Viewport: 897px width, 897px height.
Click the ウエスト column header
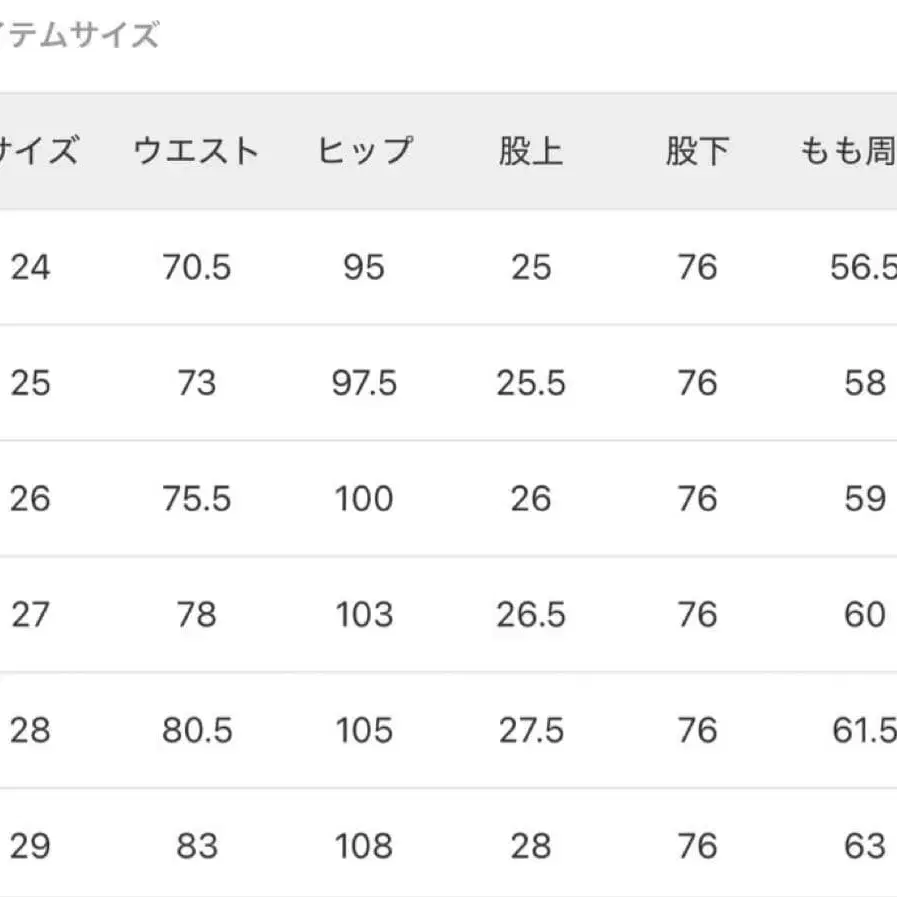(x=196, y=152)
